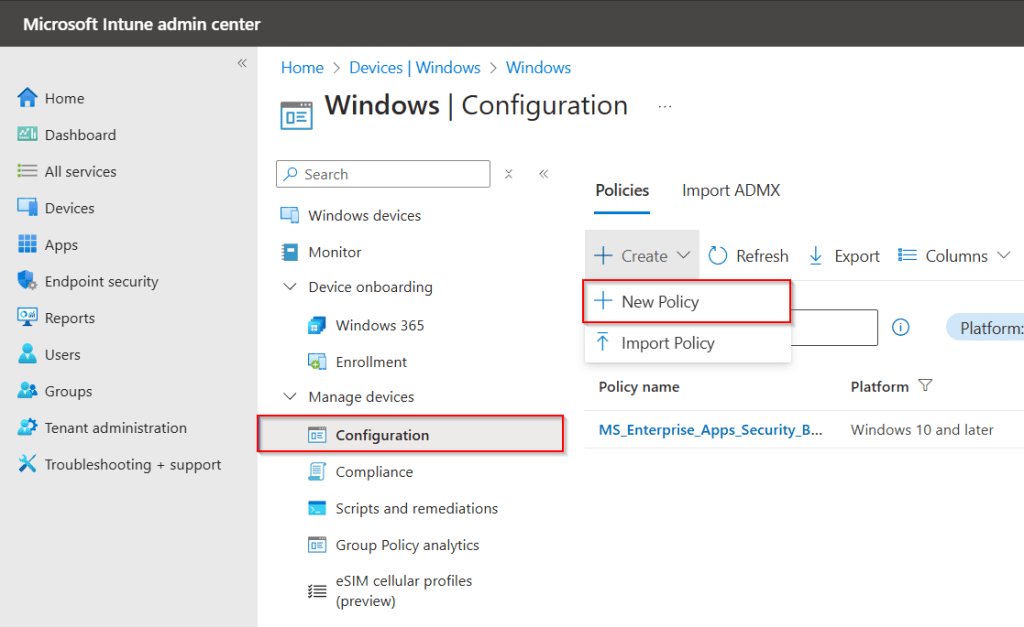
Task: Switch to the Import ADMX tab
Action: tap(731, 190)
